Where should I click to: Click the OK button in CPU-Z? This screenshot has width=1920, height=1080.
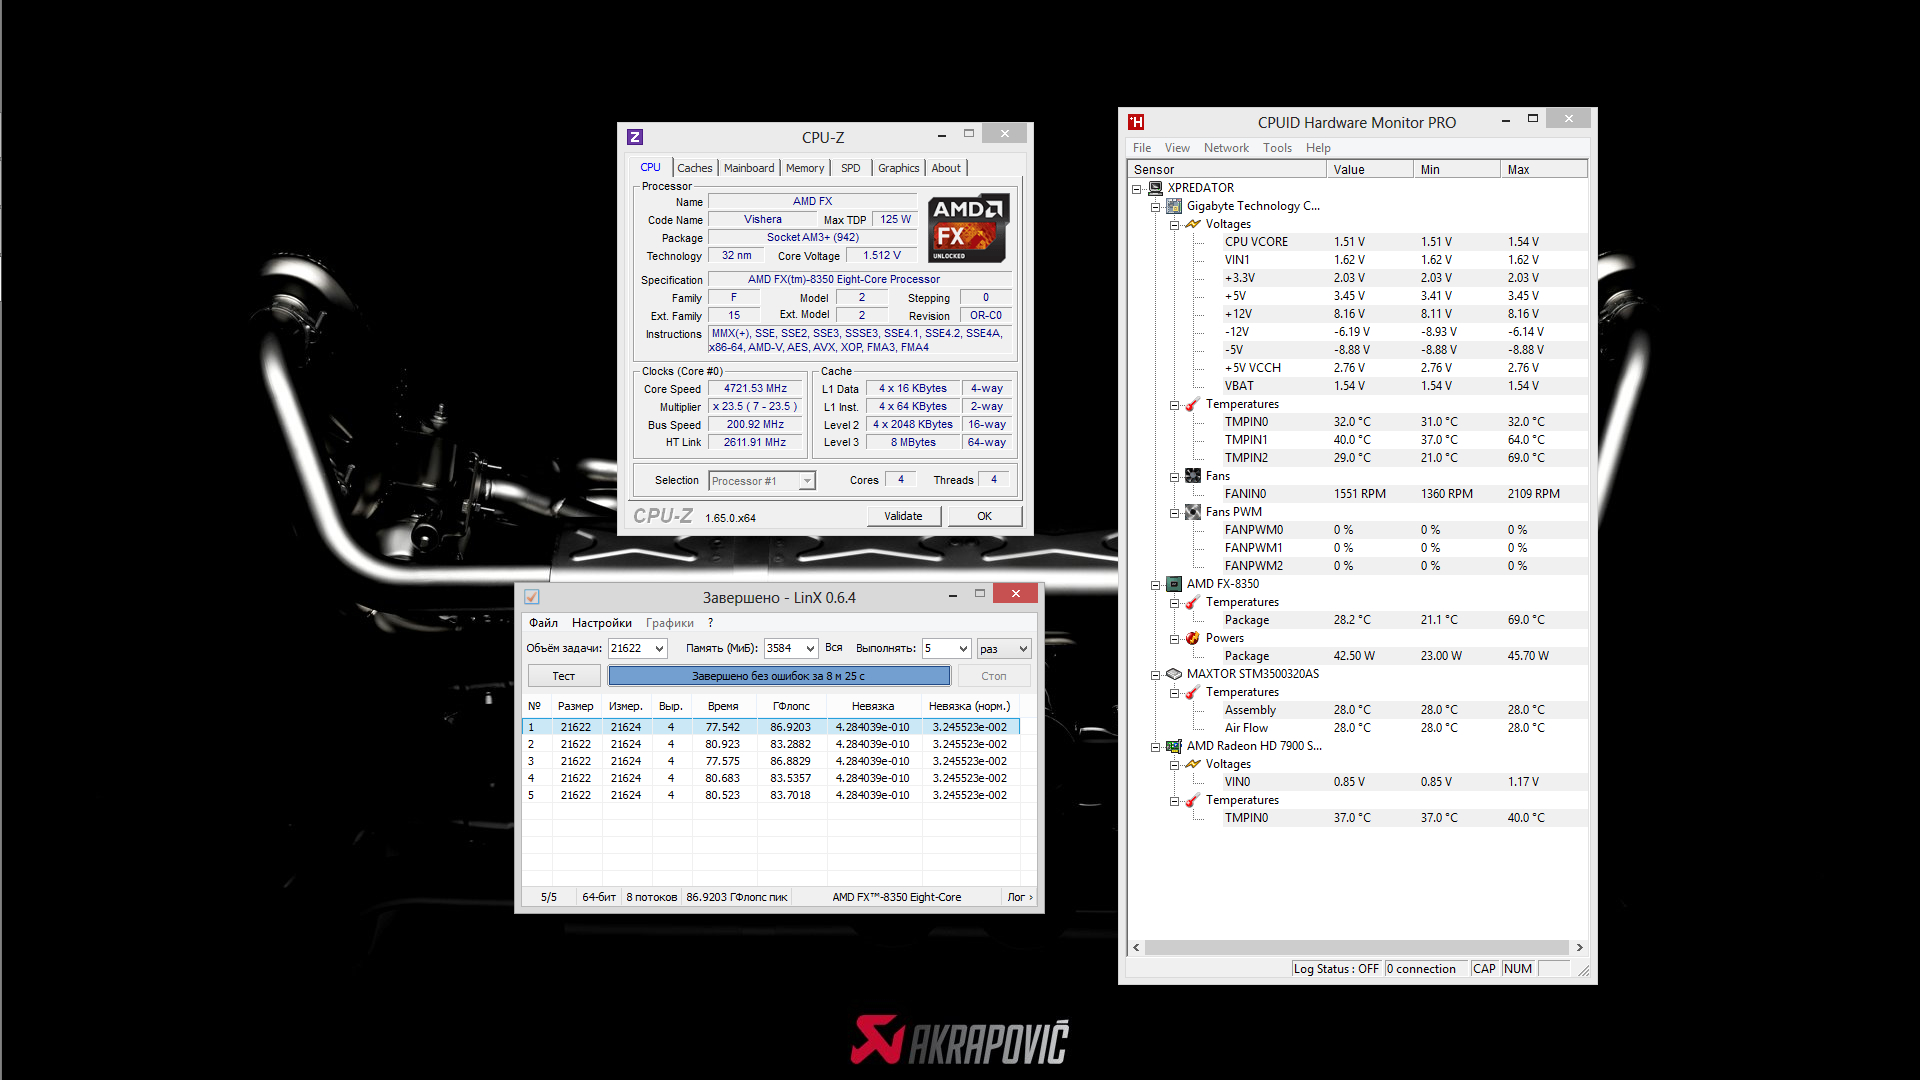tap(985, 516)
